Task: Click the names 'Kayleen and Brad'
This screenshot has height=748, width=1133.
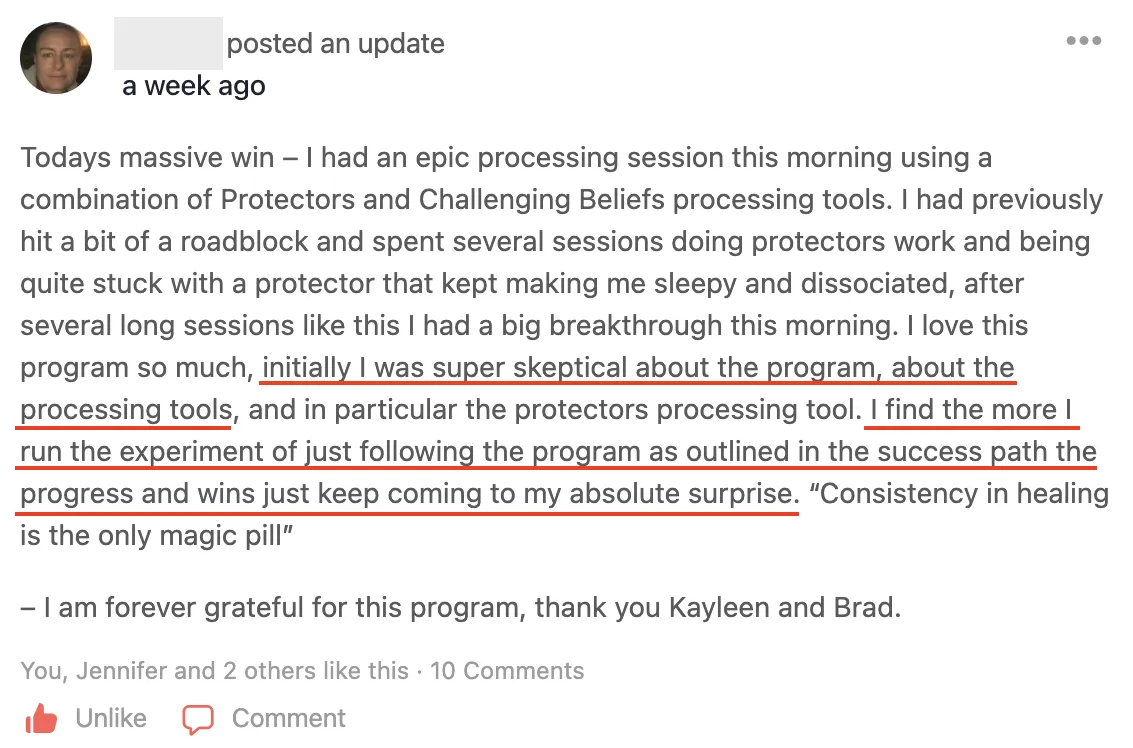Action: pos(784,608)
